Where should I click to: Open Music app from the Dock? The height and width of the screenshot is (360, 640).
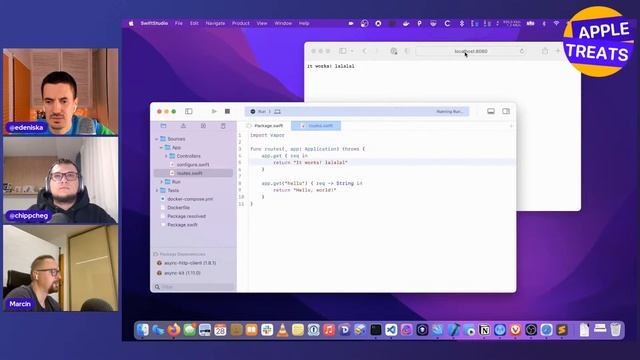click(x=329, y=330)
